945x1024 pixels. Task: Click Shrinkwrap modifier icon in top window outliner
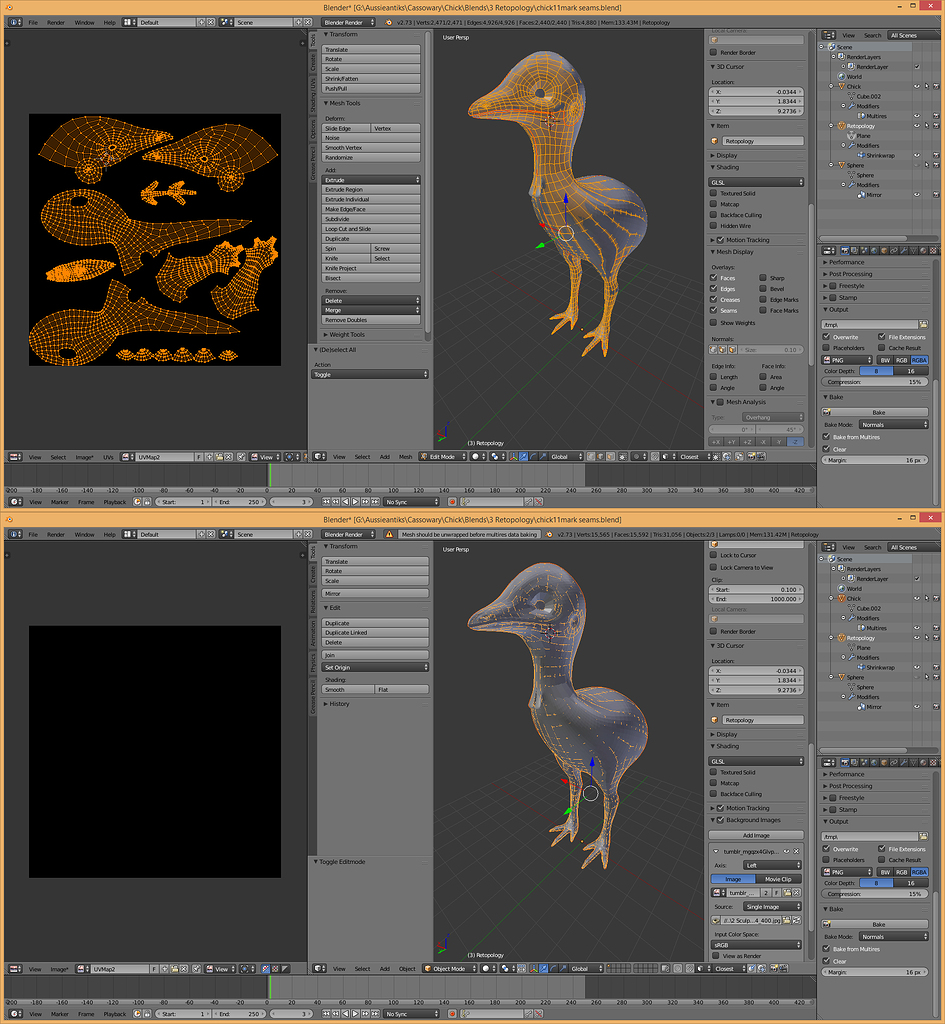pos(861,155)
